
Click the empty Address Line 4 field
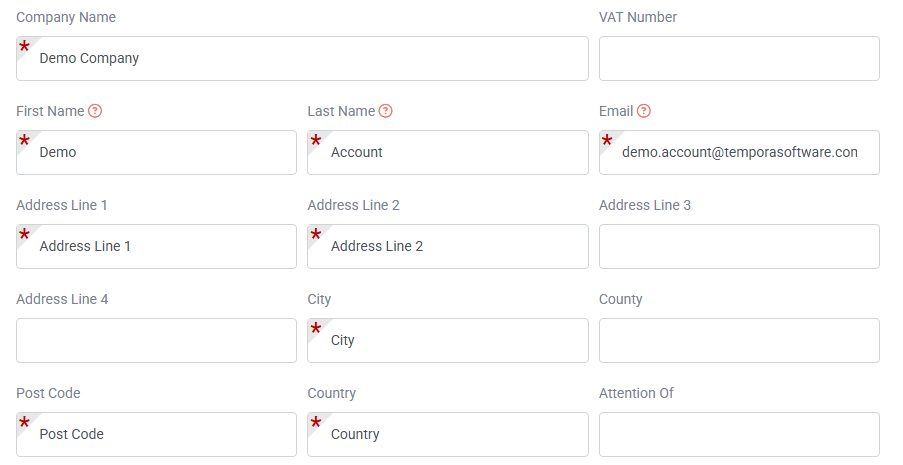click(x=156, y=340)
